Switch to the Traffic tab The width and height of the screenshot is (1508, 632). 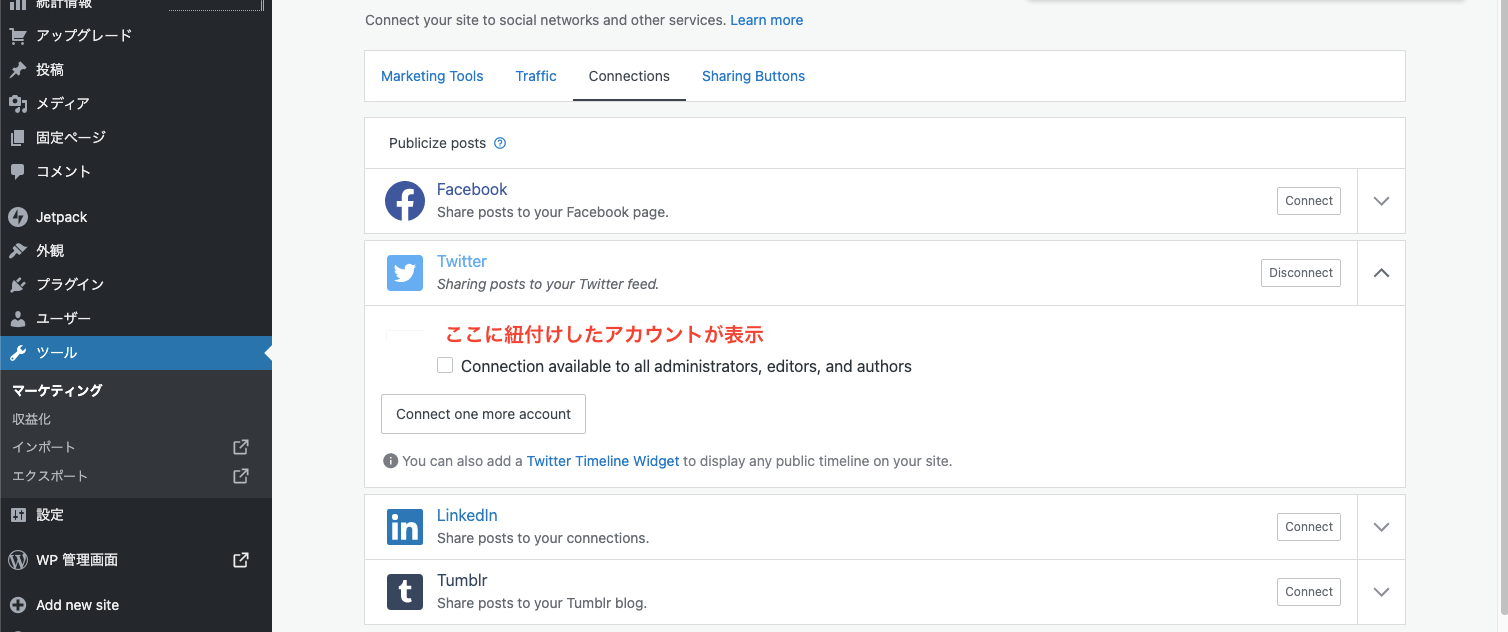click(x=536, y=76)
